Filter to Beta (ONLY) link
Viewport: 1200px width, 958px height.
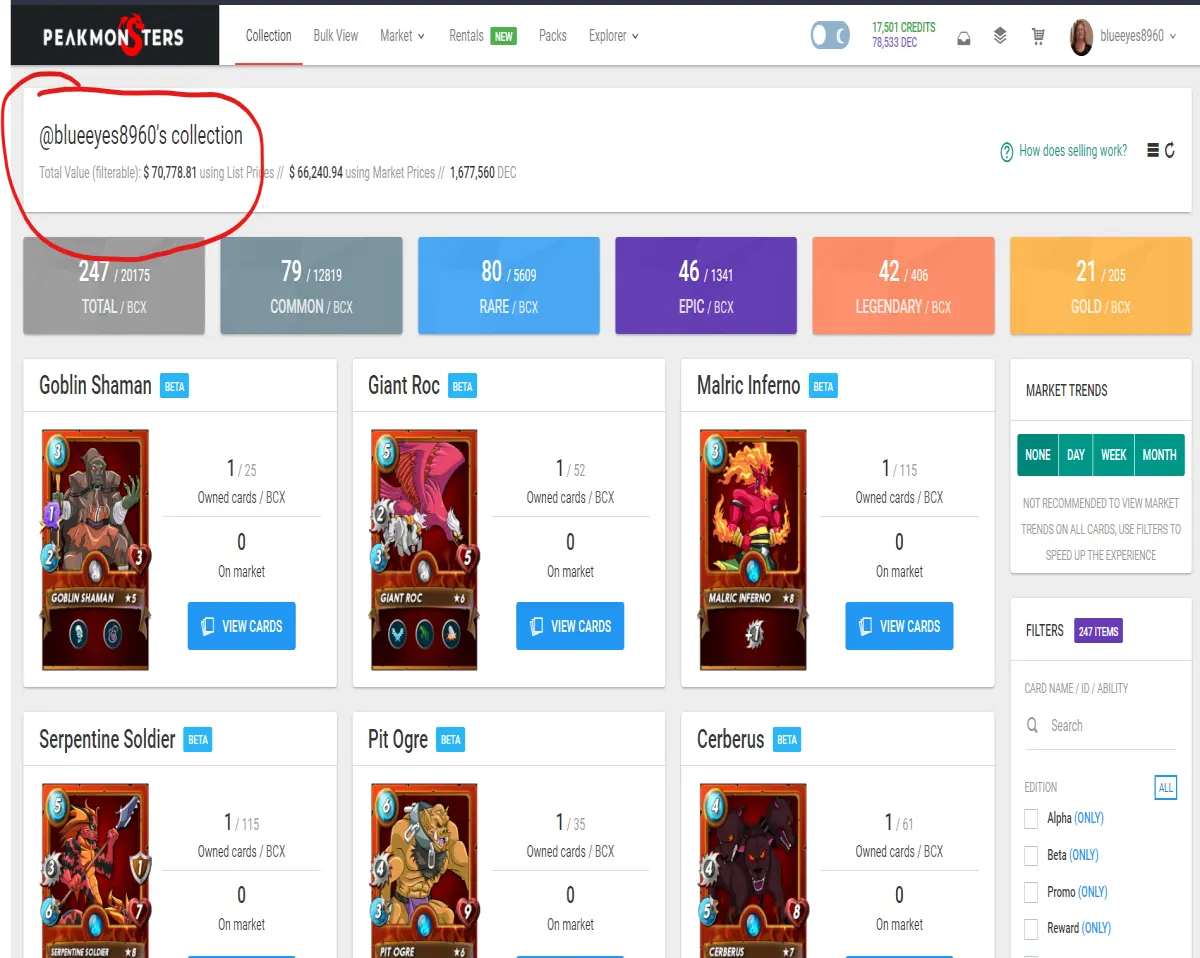[1084, 855]
